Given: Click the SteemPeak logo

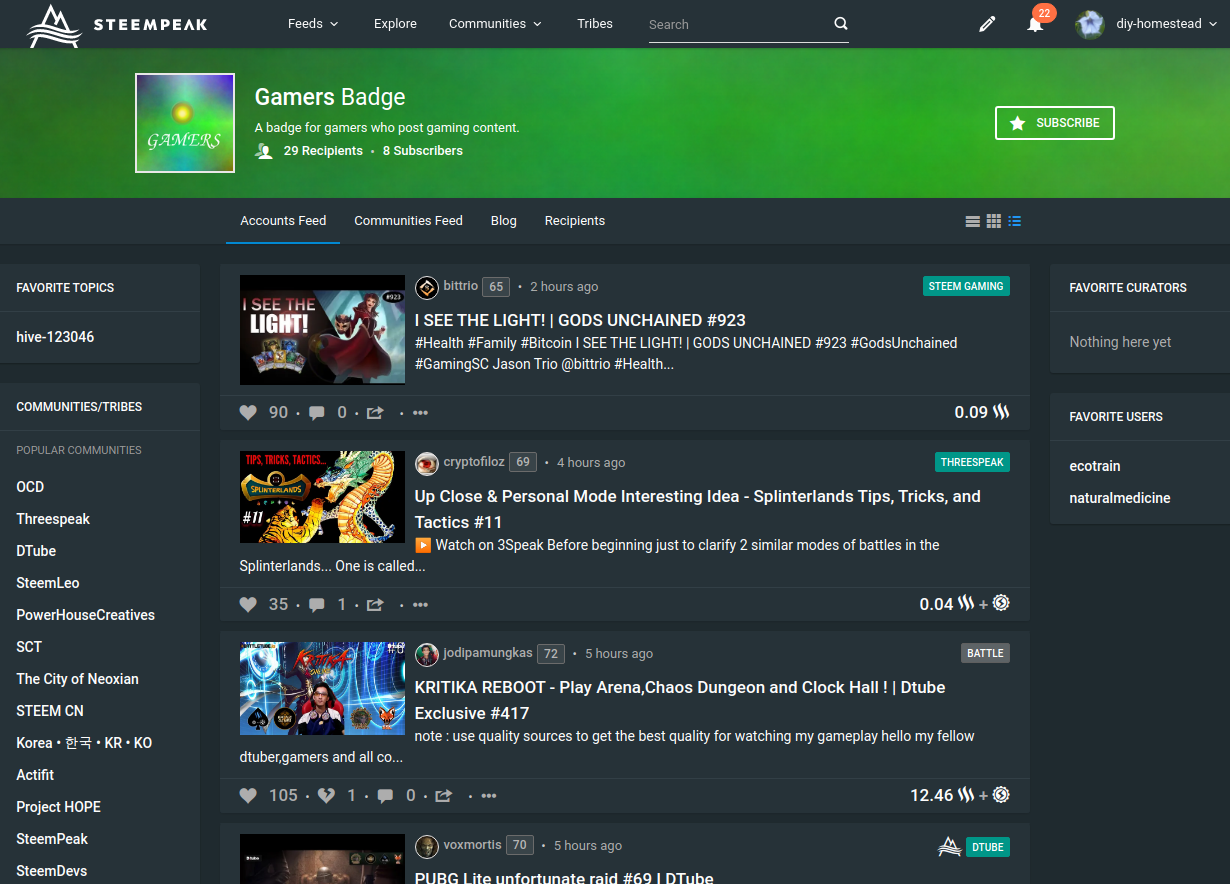Looking at the screenshot, I should (x=116, y=24).
